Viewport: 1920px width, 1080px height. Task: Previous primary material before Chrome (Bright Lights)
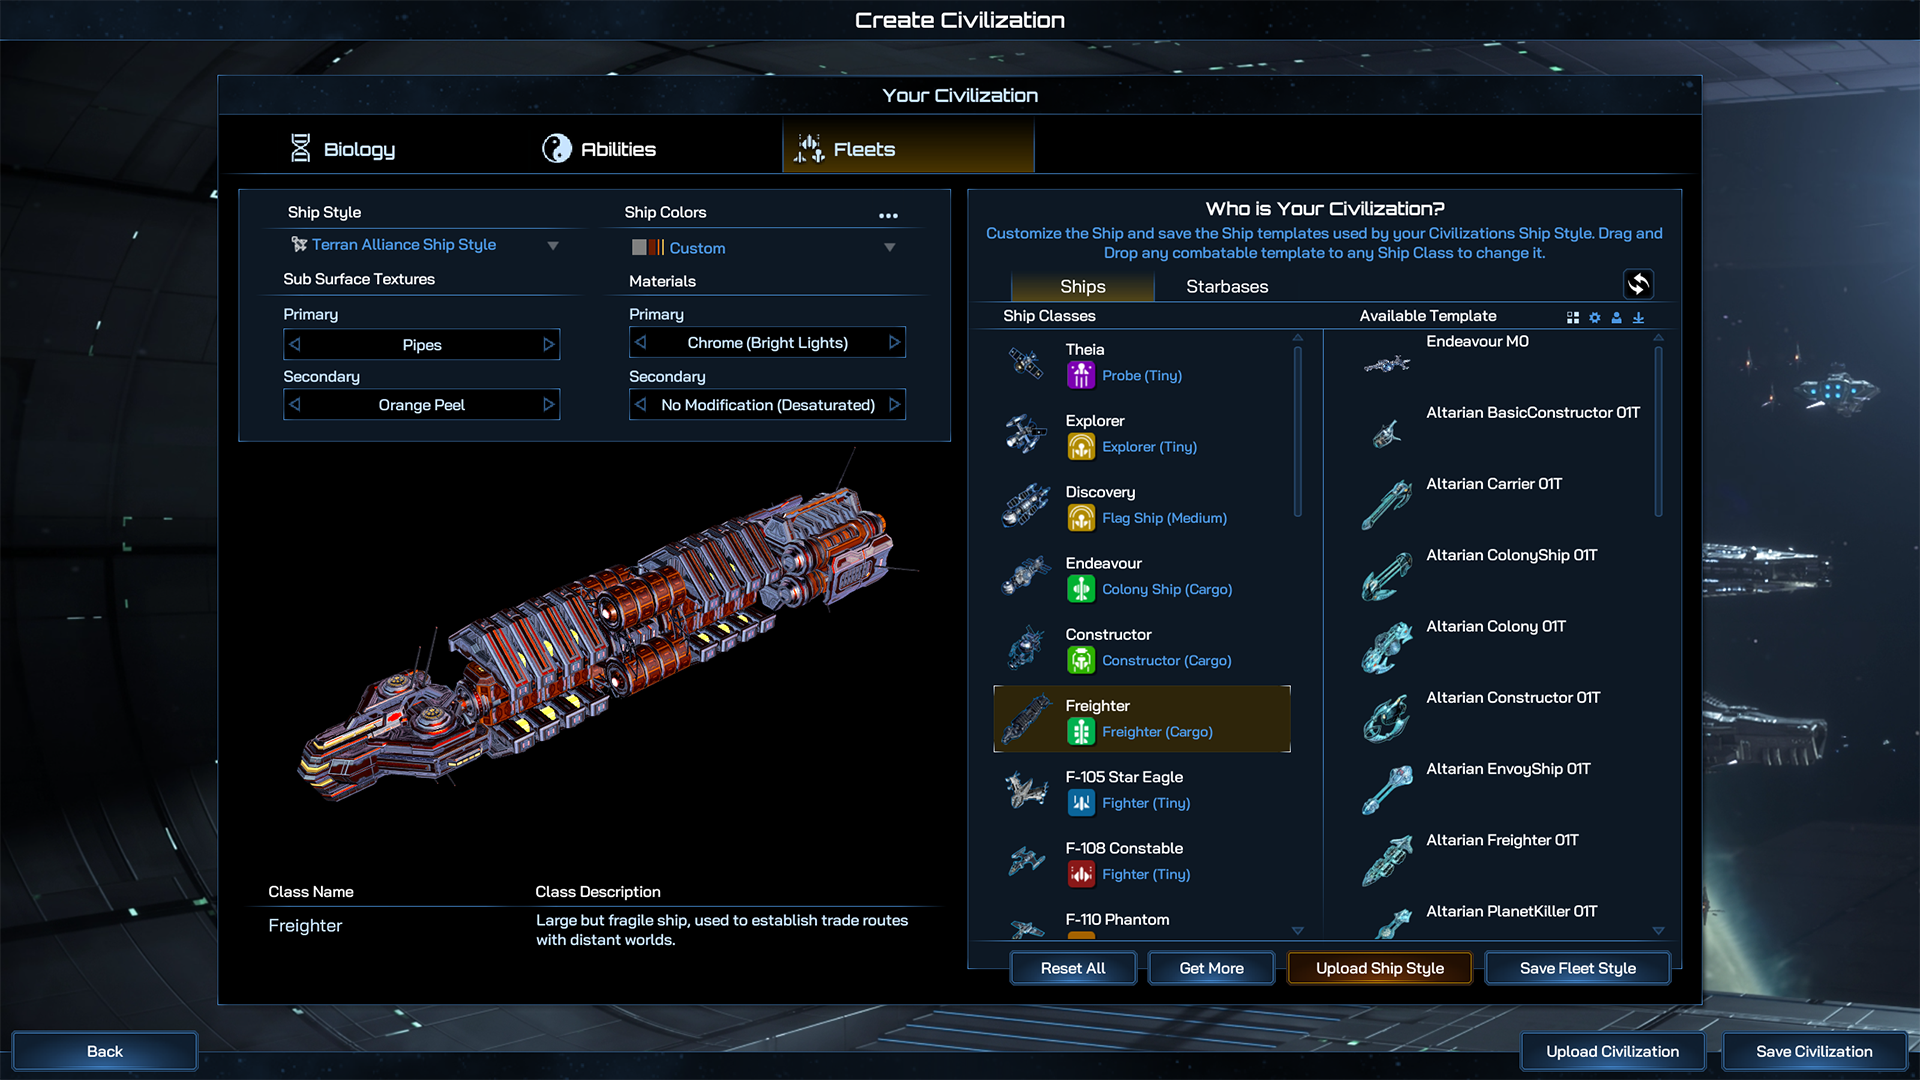click(641, 342)
